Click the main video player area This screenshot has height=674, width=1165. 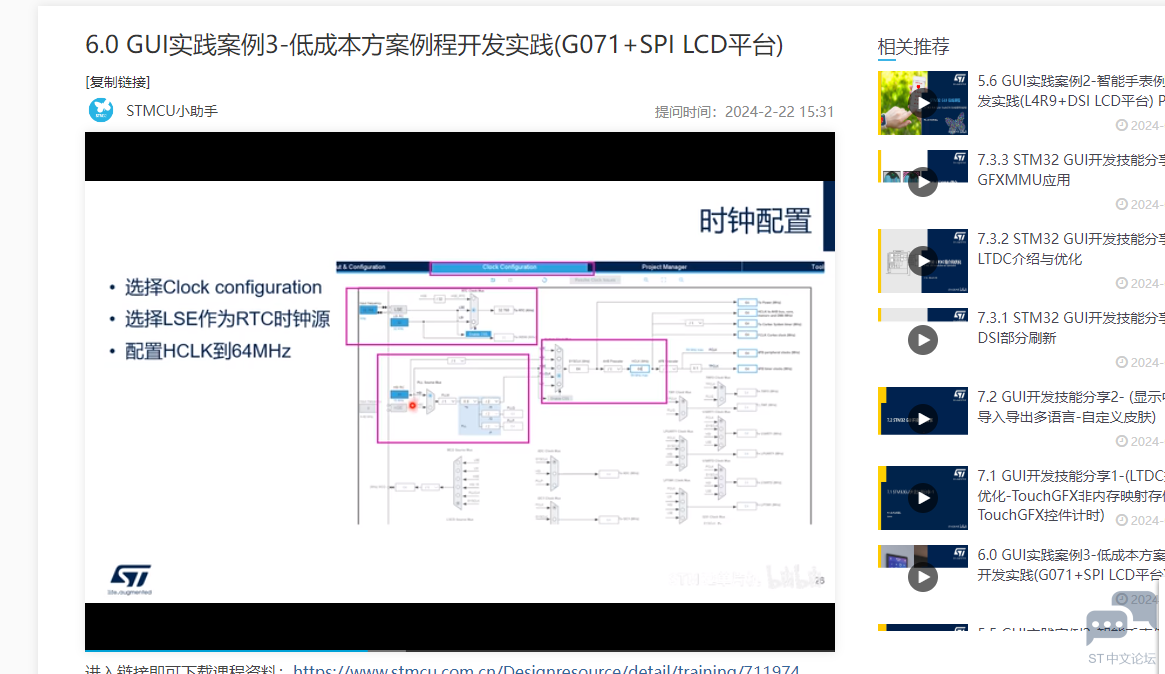click(x=459, y=392)
